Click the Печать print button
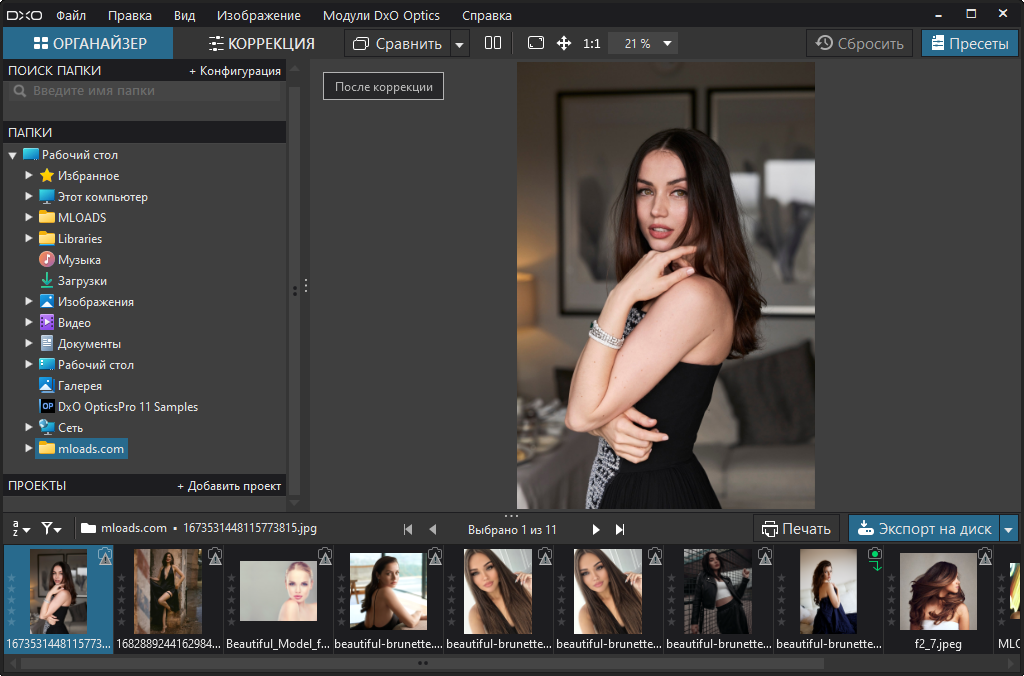This screenshot has width=1024, height=676. pyautogui.click(x=796, y=528)
